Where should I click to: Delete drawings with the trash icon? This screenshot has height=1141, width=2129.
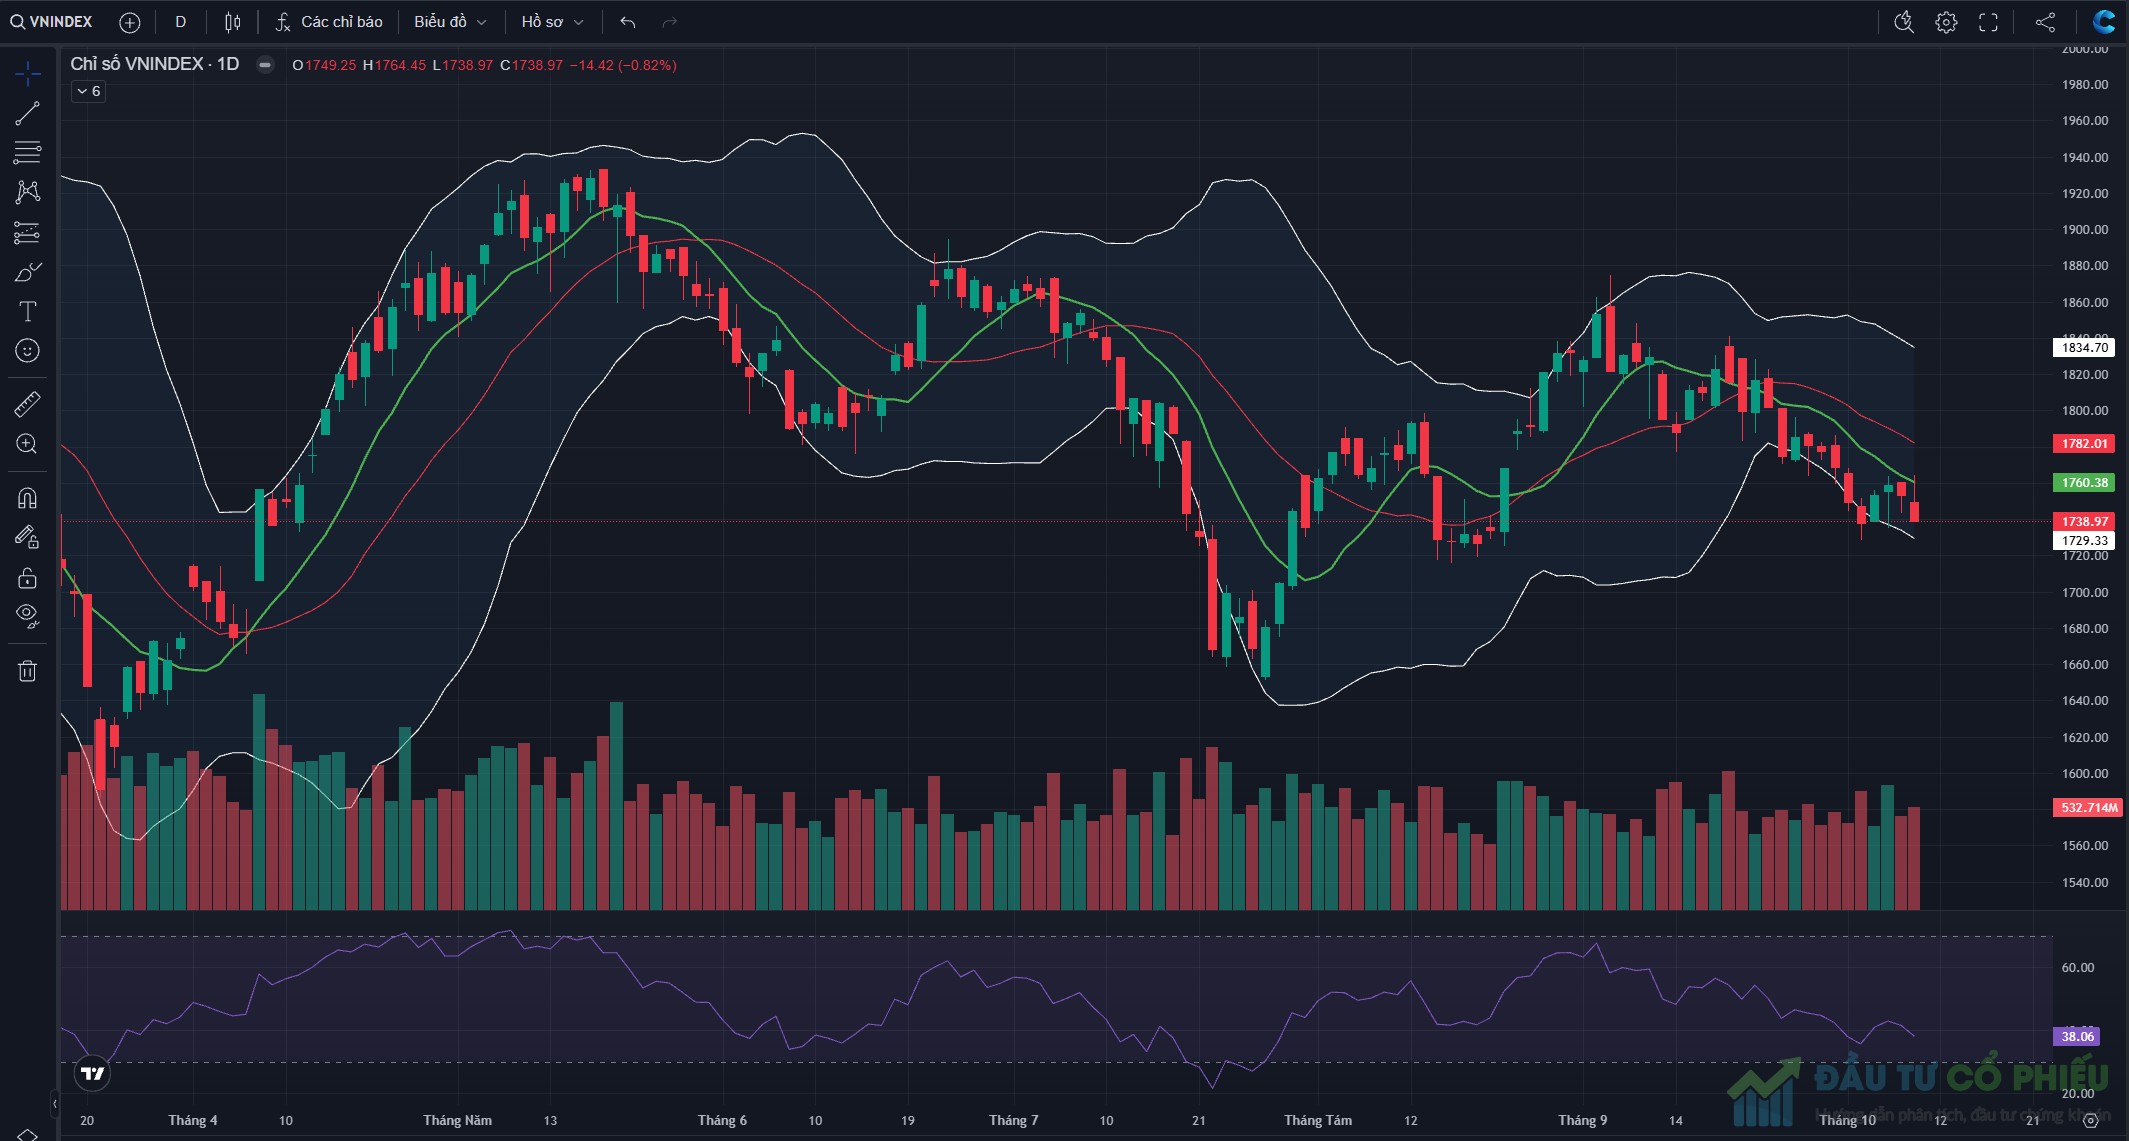coord(28,671)
